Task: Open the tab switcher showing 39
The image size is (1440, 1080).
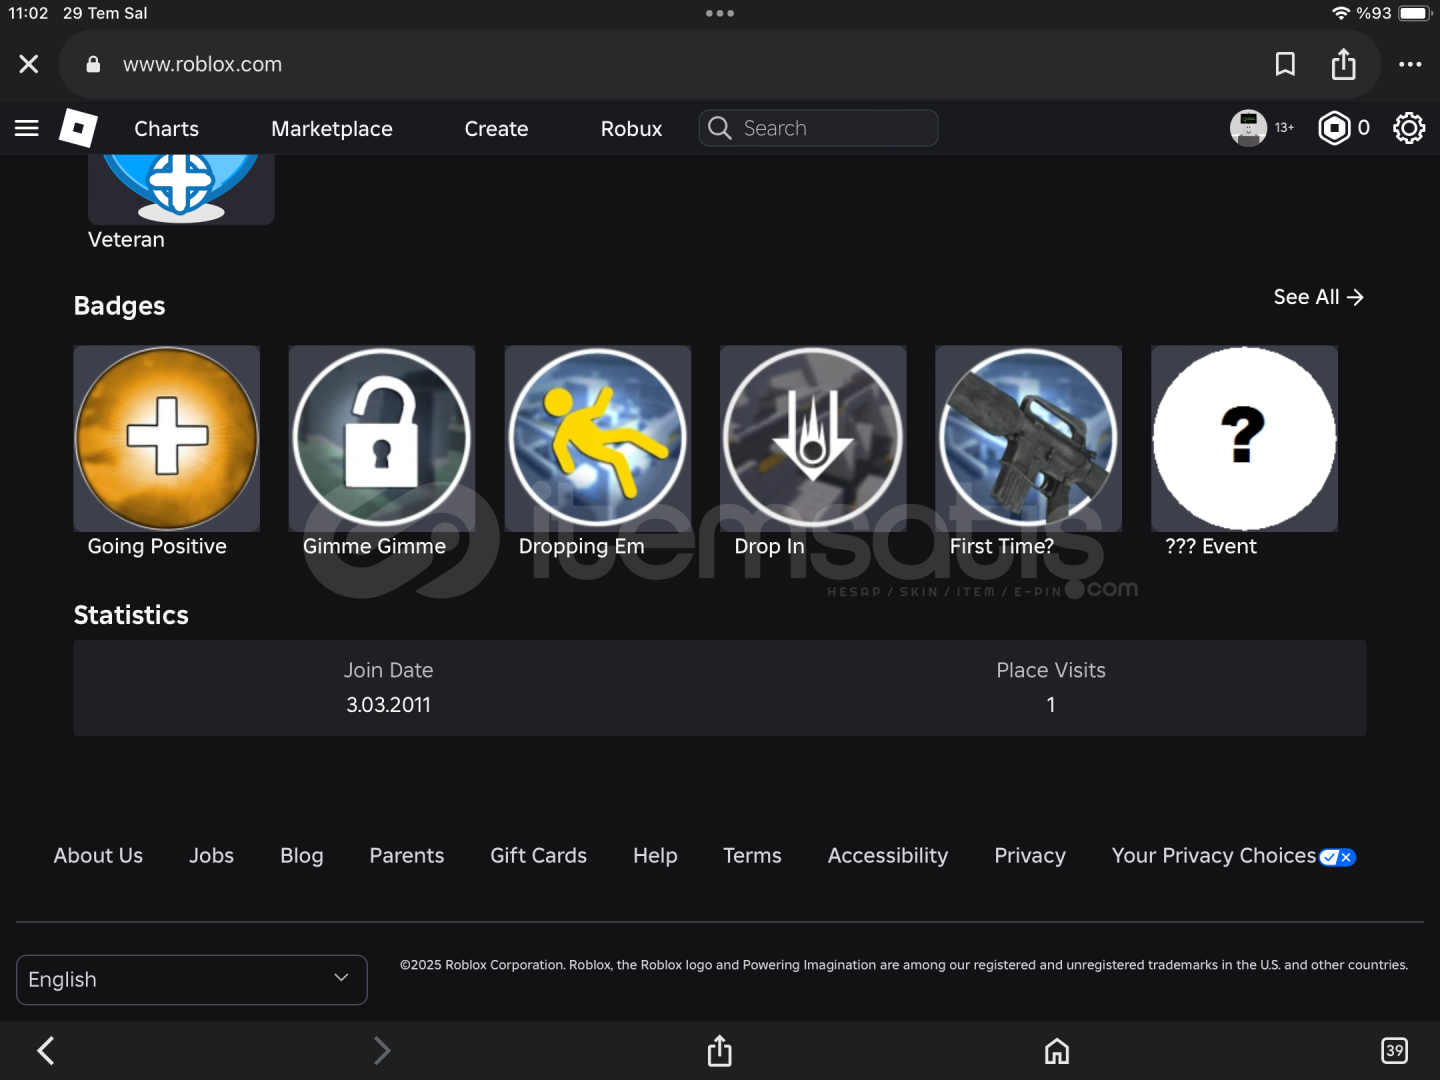Action: [x=1394, y=1050]
